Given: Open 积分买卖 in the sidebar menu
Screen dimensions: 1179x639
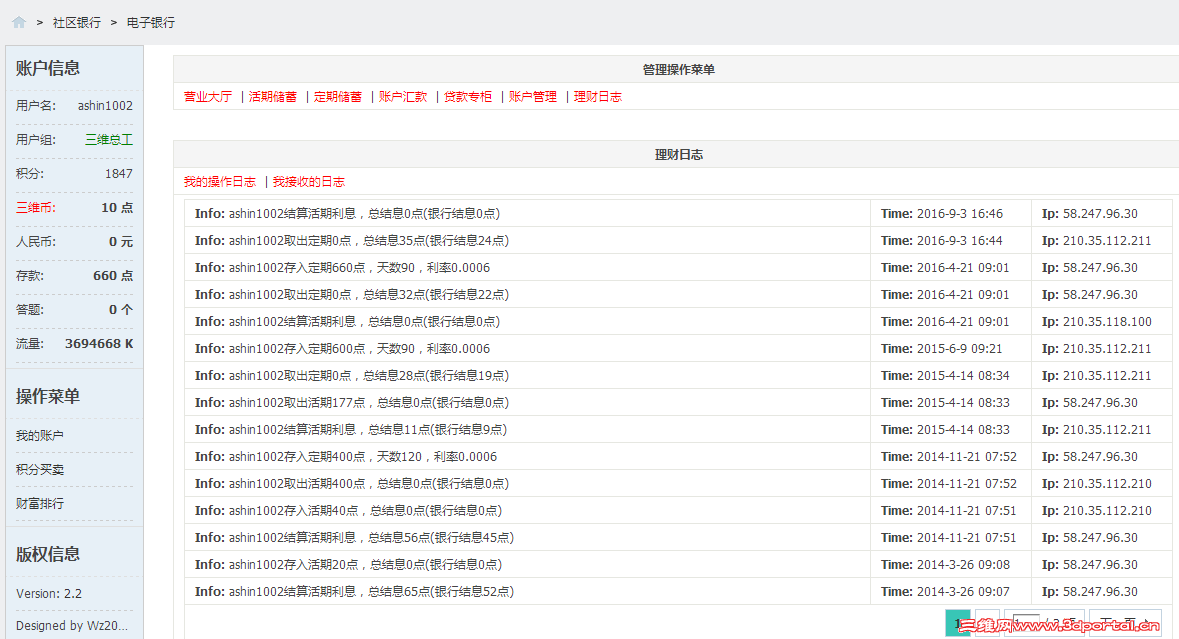Looking at the screenshot, I should point(40,468).
